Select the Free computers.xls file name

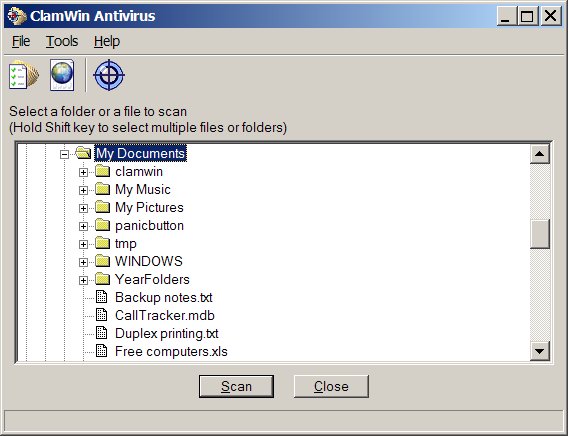click(x=171, y=351)
